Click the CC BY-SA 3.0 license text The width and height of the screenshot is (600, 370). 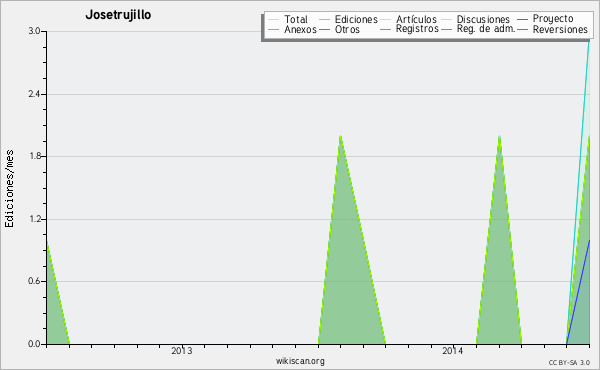coord(569,362)
